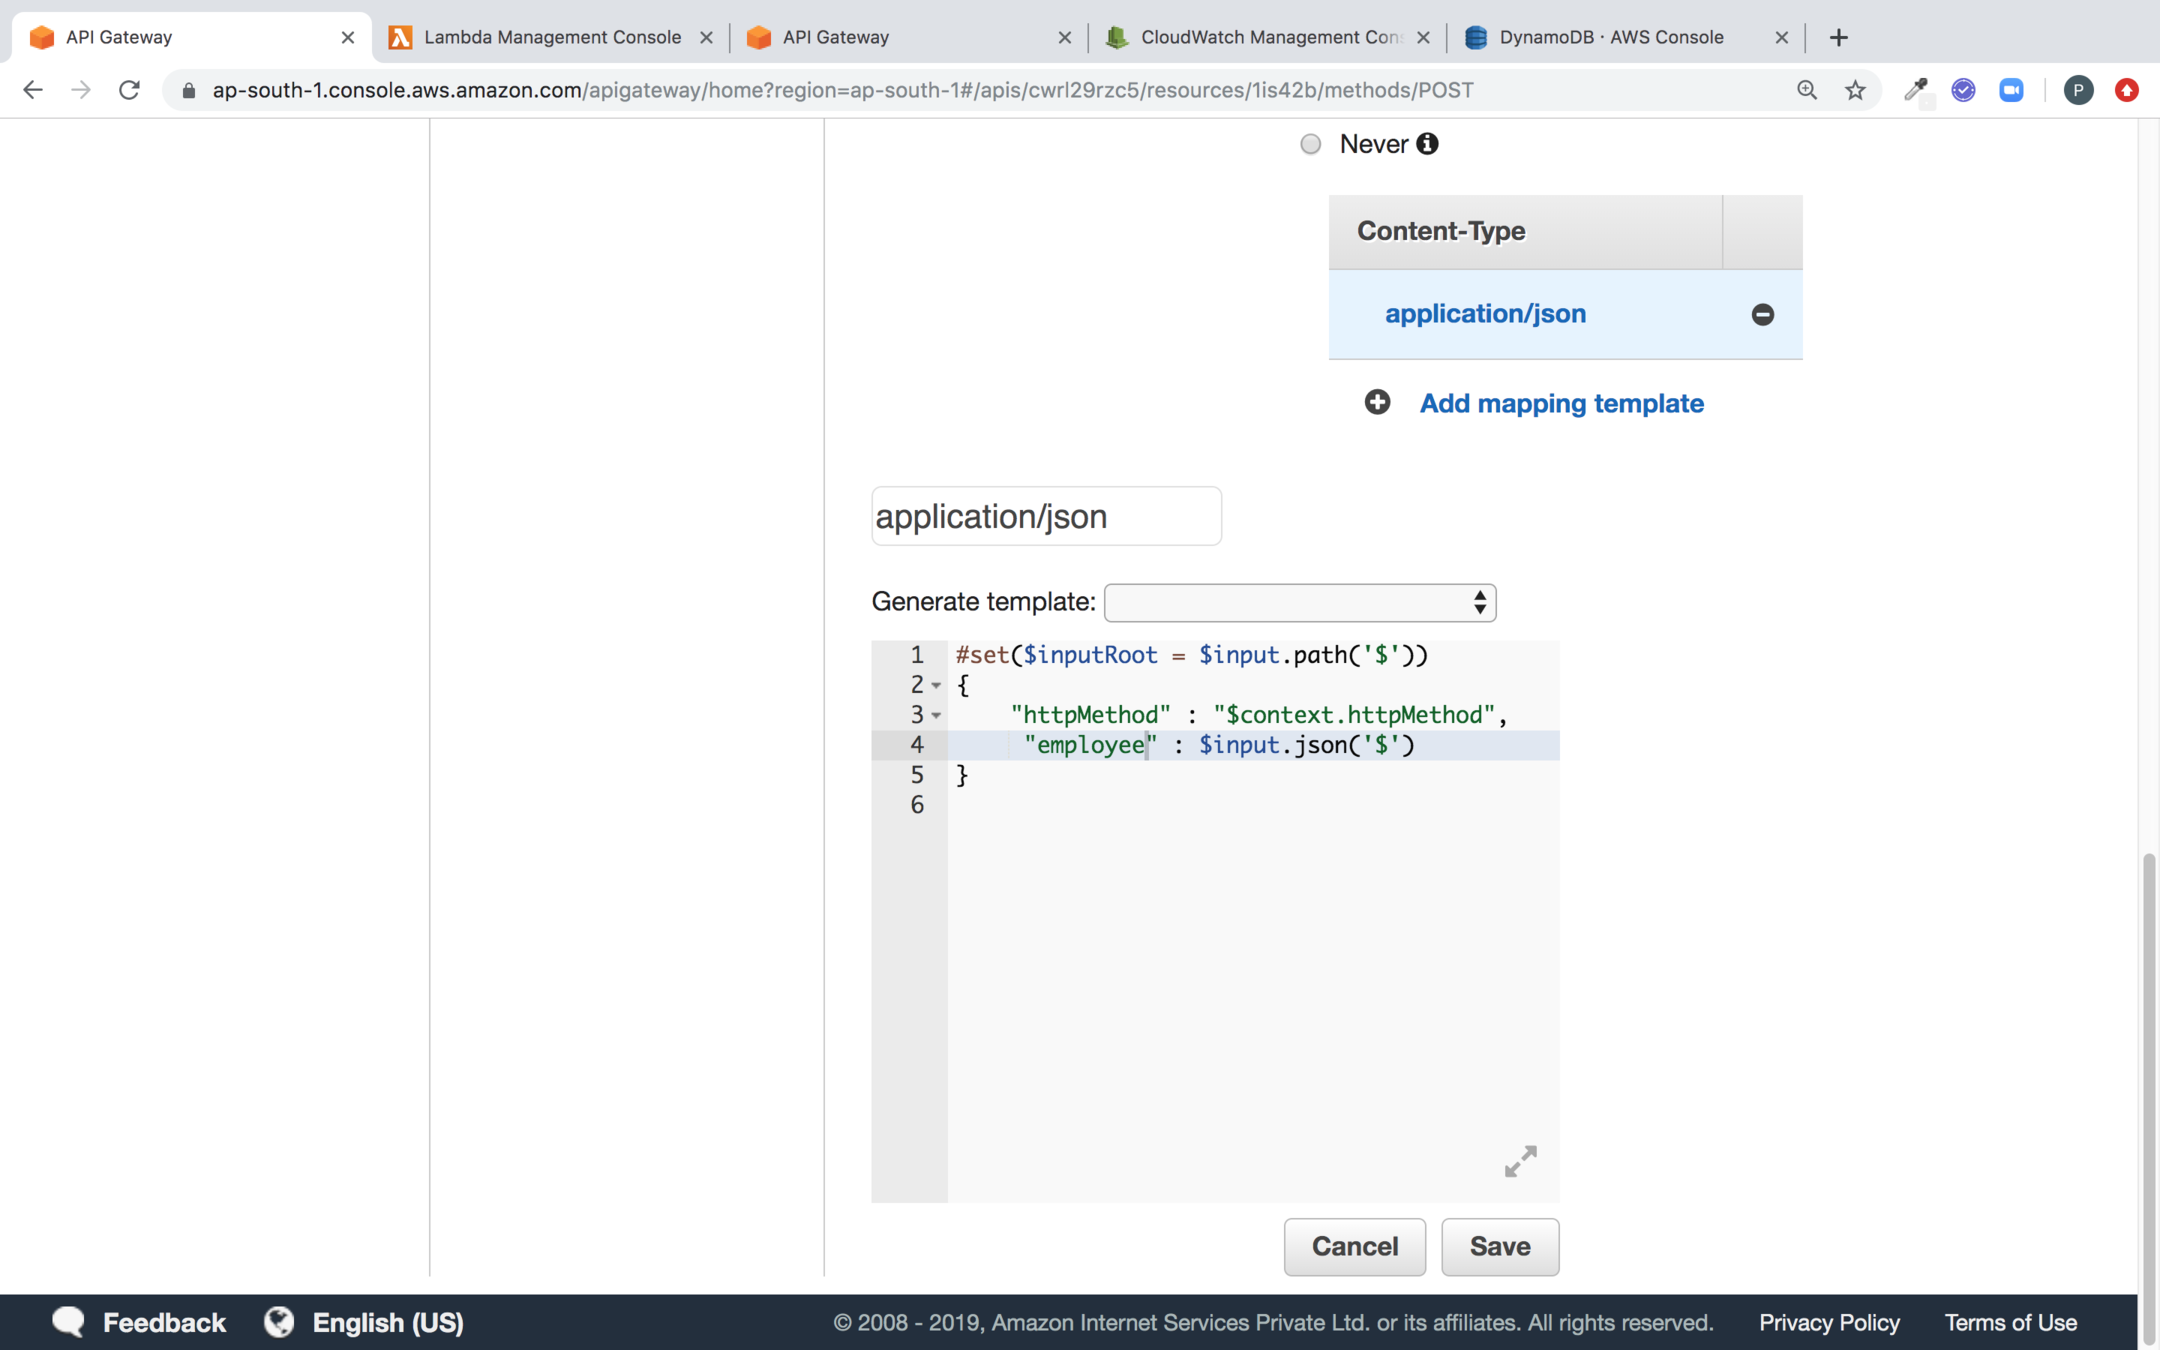
Task: Switch to DynamoDB AWS Console tab
Action: click(x=1610, y=37)
